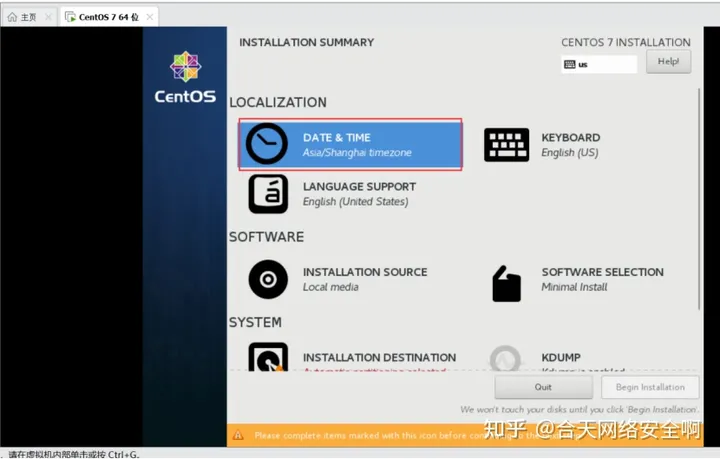Click Local media text

[331, 287]
